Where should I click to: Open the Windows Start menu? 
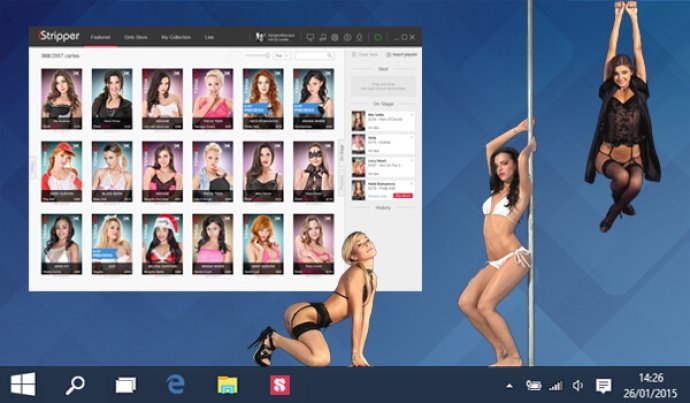coord(23,384)
